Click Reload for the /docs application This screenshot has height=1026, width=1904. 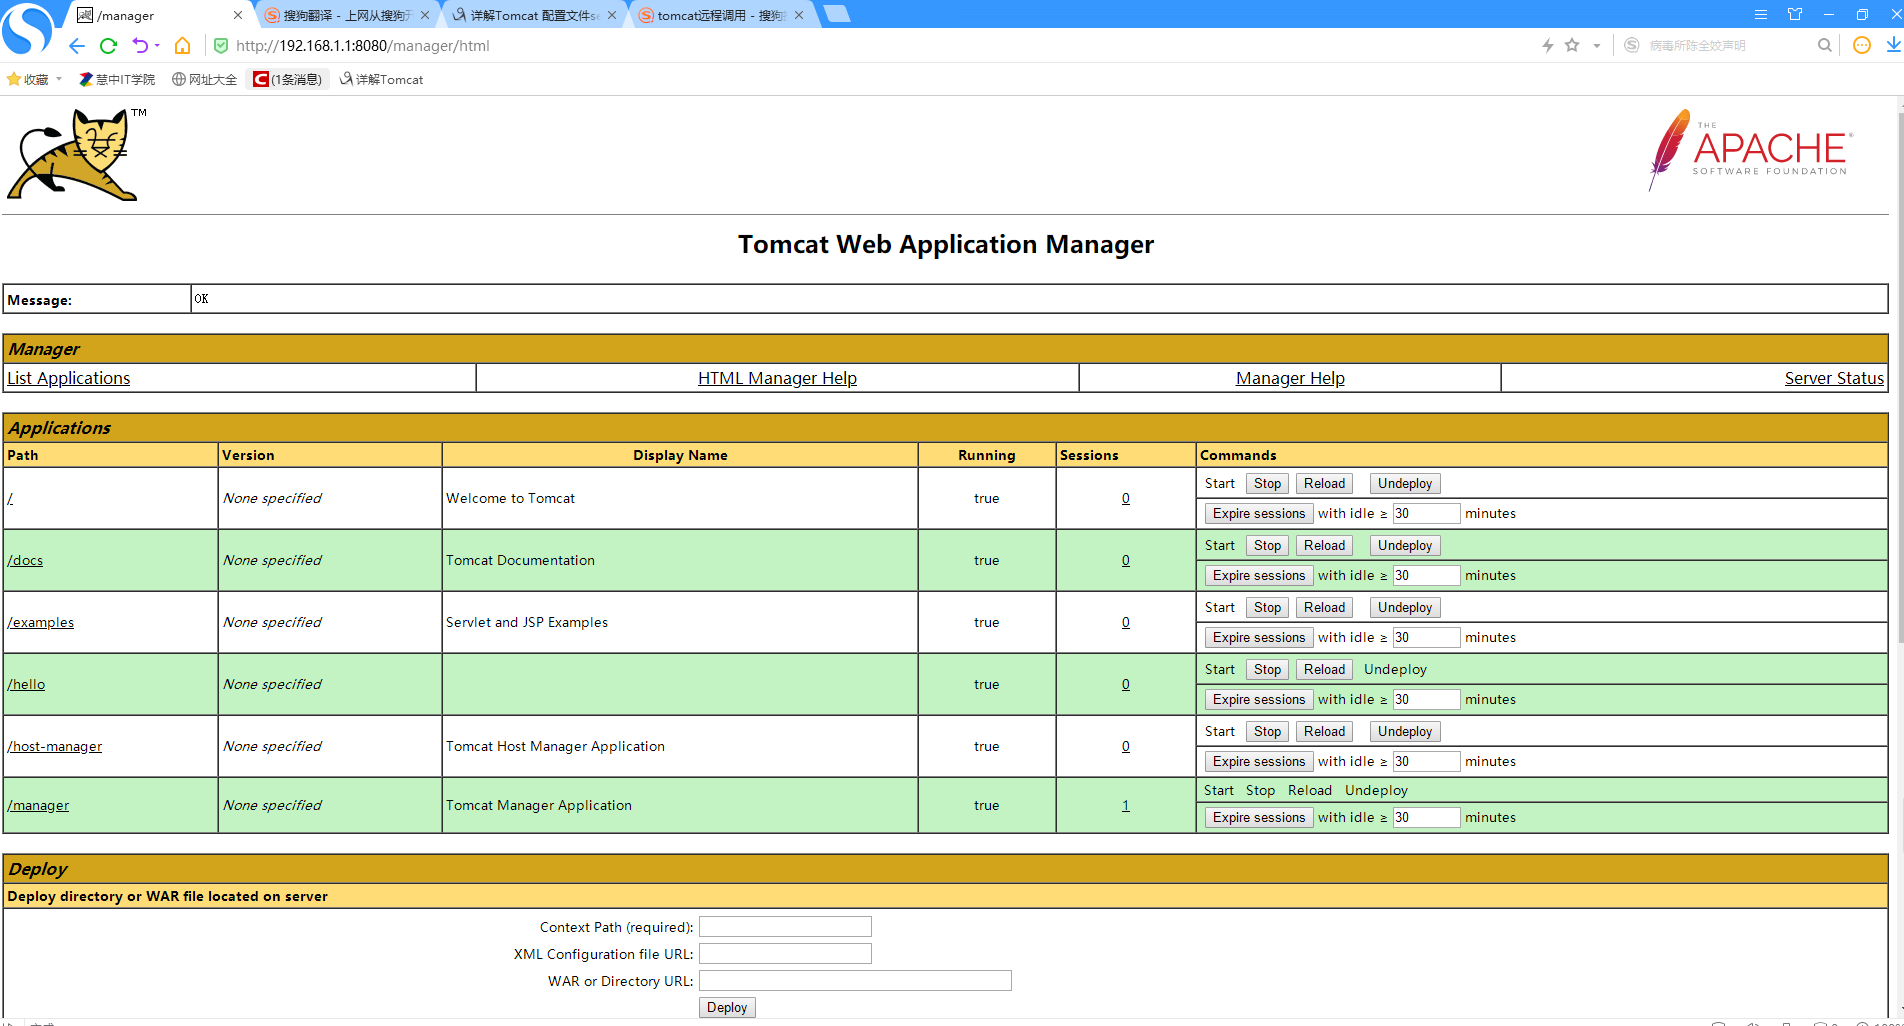1324,545
